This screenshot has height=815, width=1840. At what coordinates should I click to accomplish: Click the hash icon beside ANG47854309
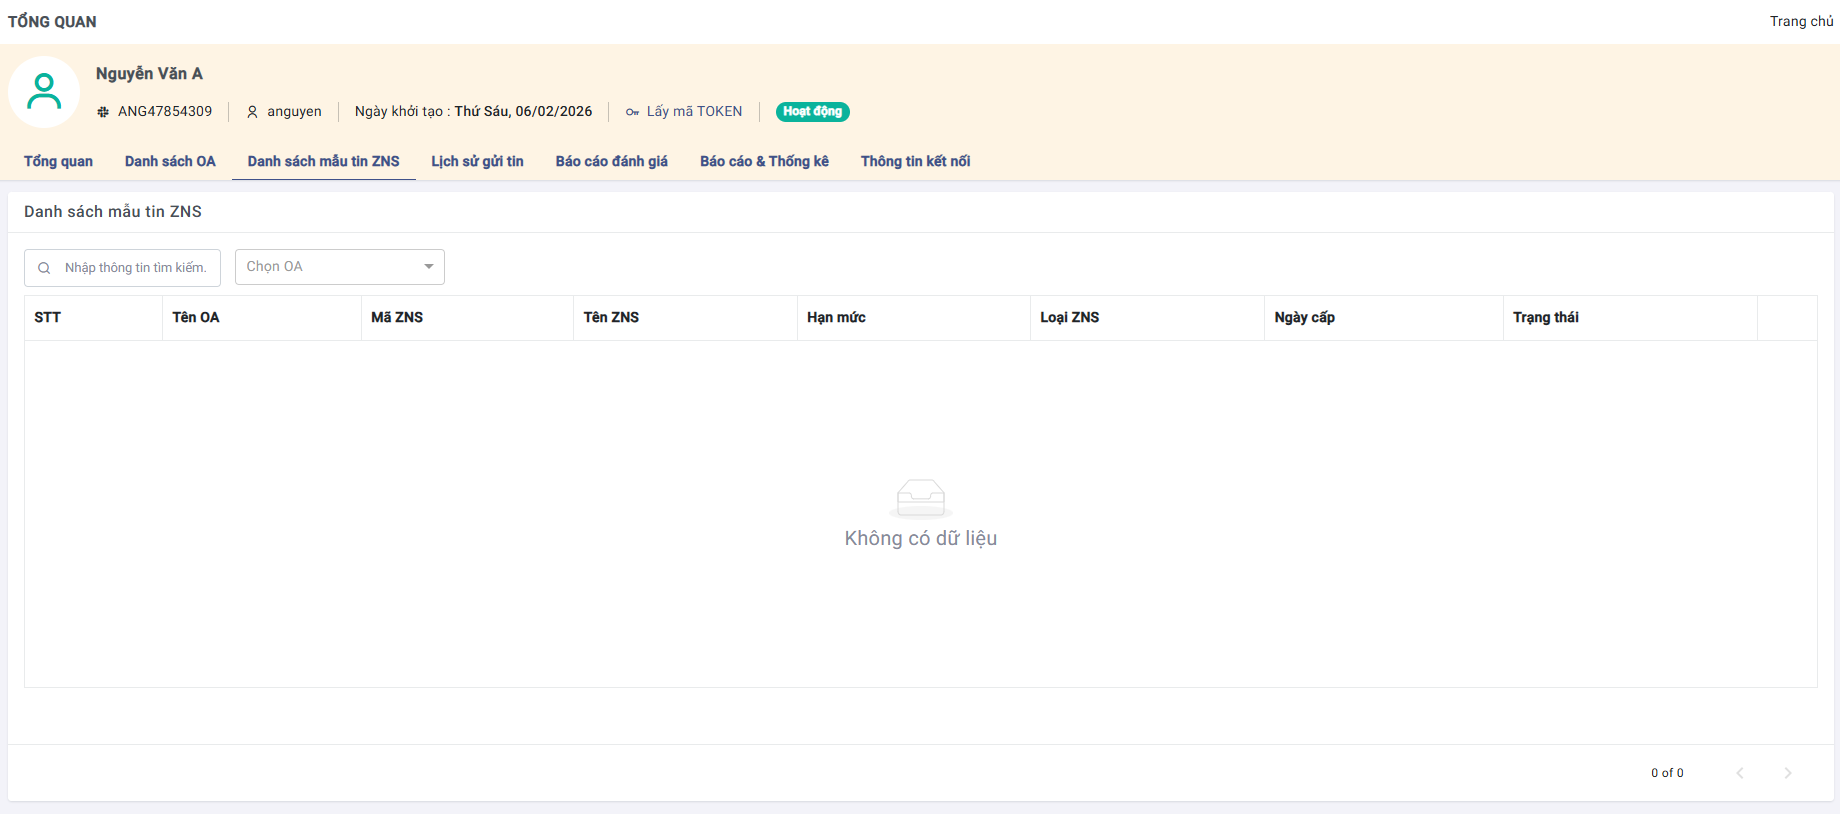tap(103, 112)
